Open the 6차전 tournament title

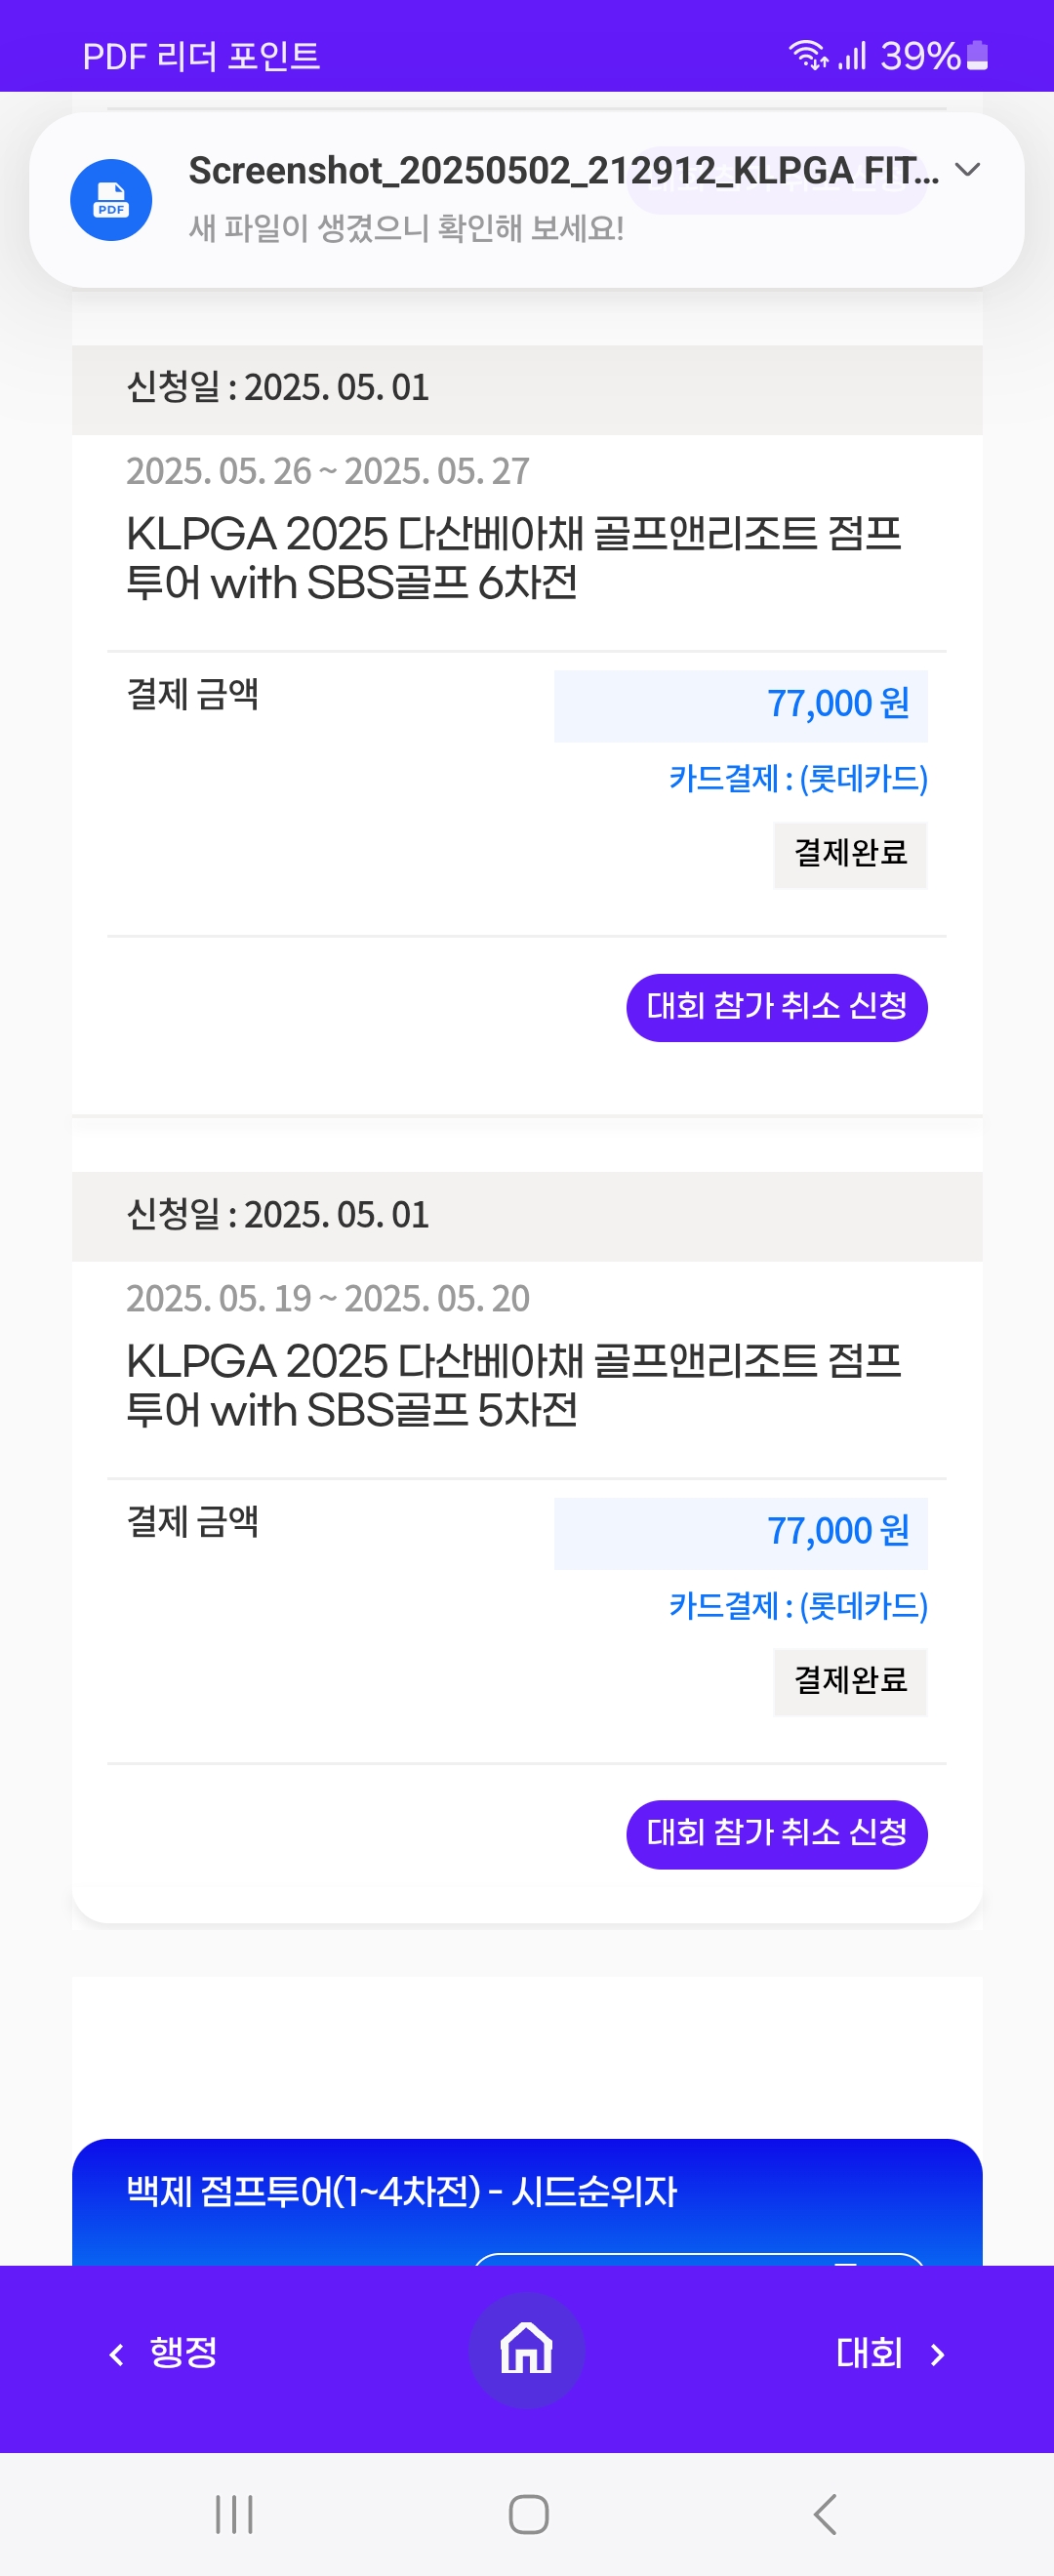coord(514,558)
